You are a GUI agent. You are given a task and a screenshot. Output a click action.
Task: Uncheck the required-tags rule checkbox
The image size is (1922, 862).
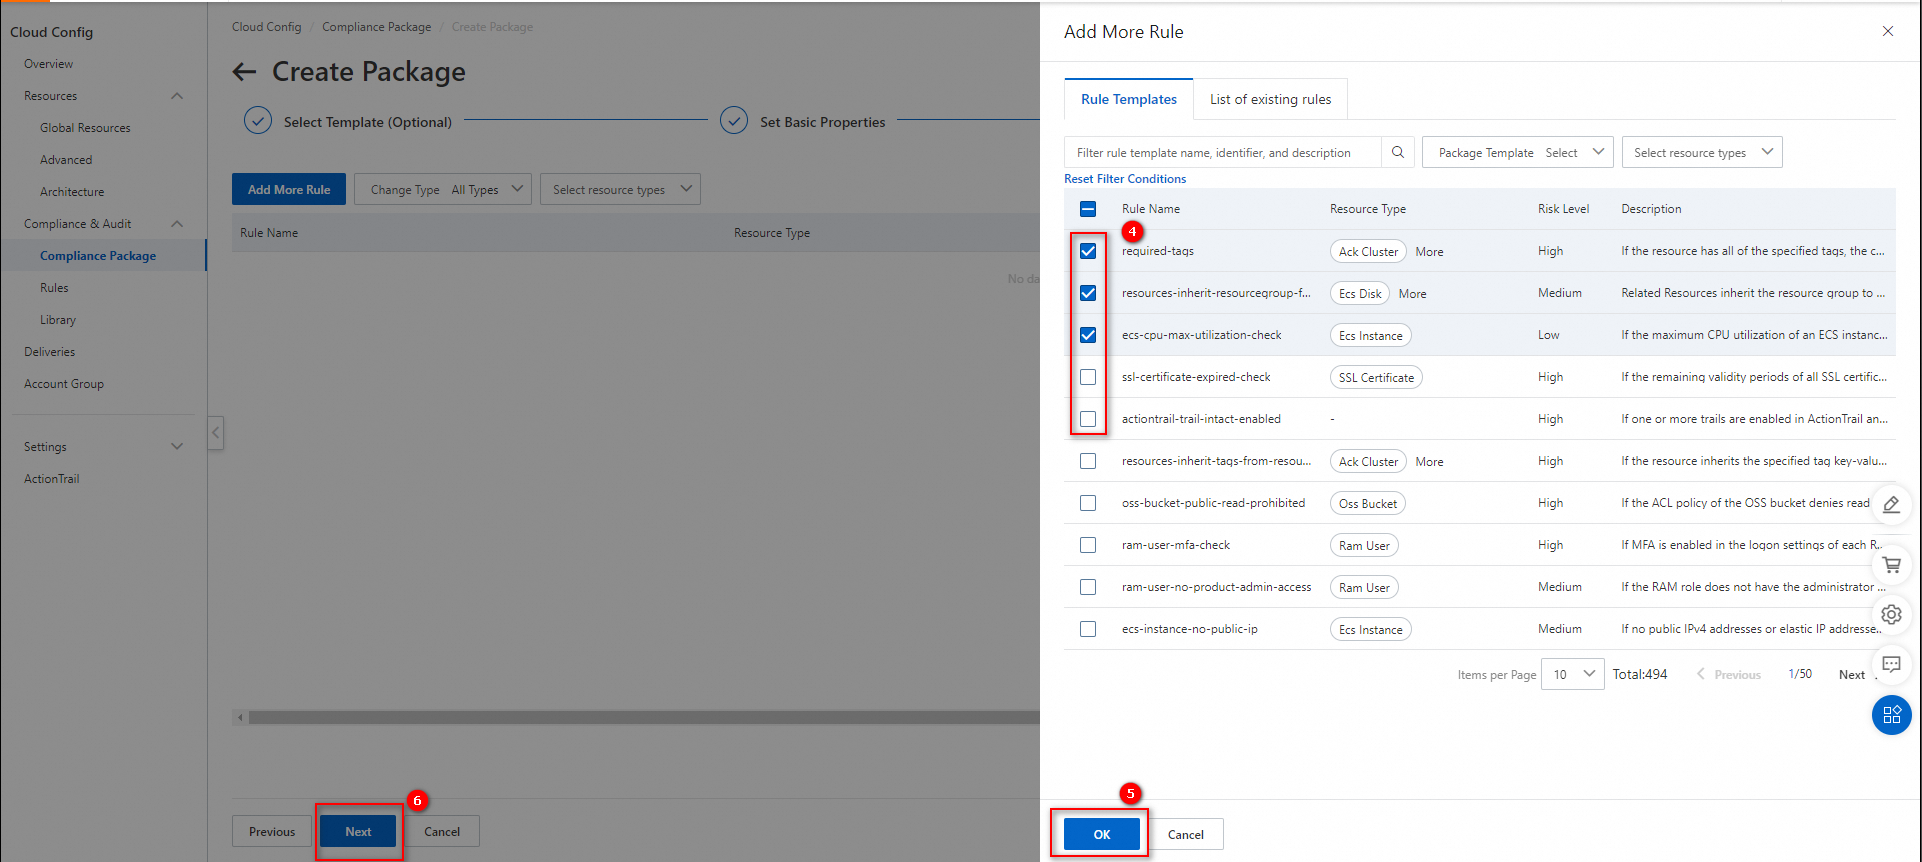click(x=1088, y=251)
